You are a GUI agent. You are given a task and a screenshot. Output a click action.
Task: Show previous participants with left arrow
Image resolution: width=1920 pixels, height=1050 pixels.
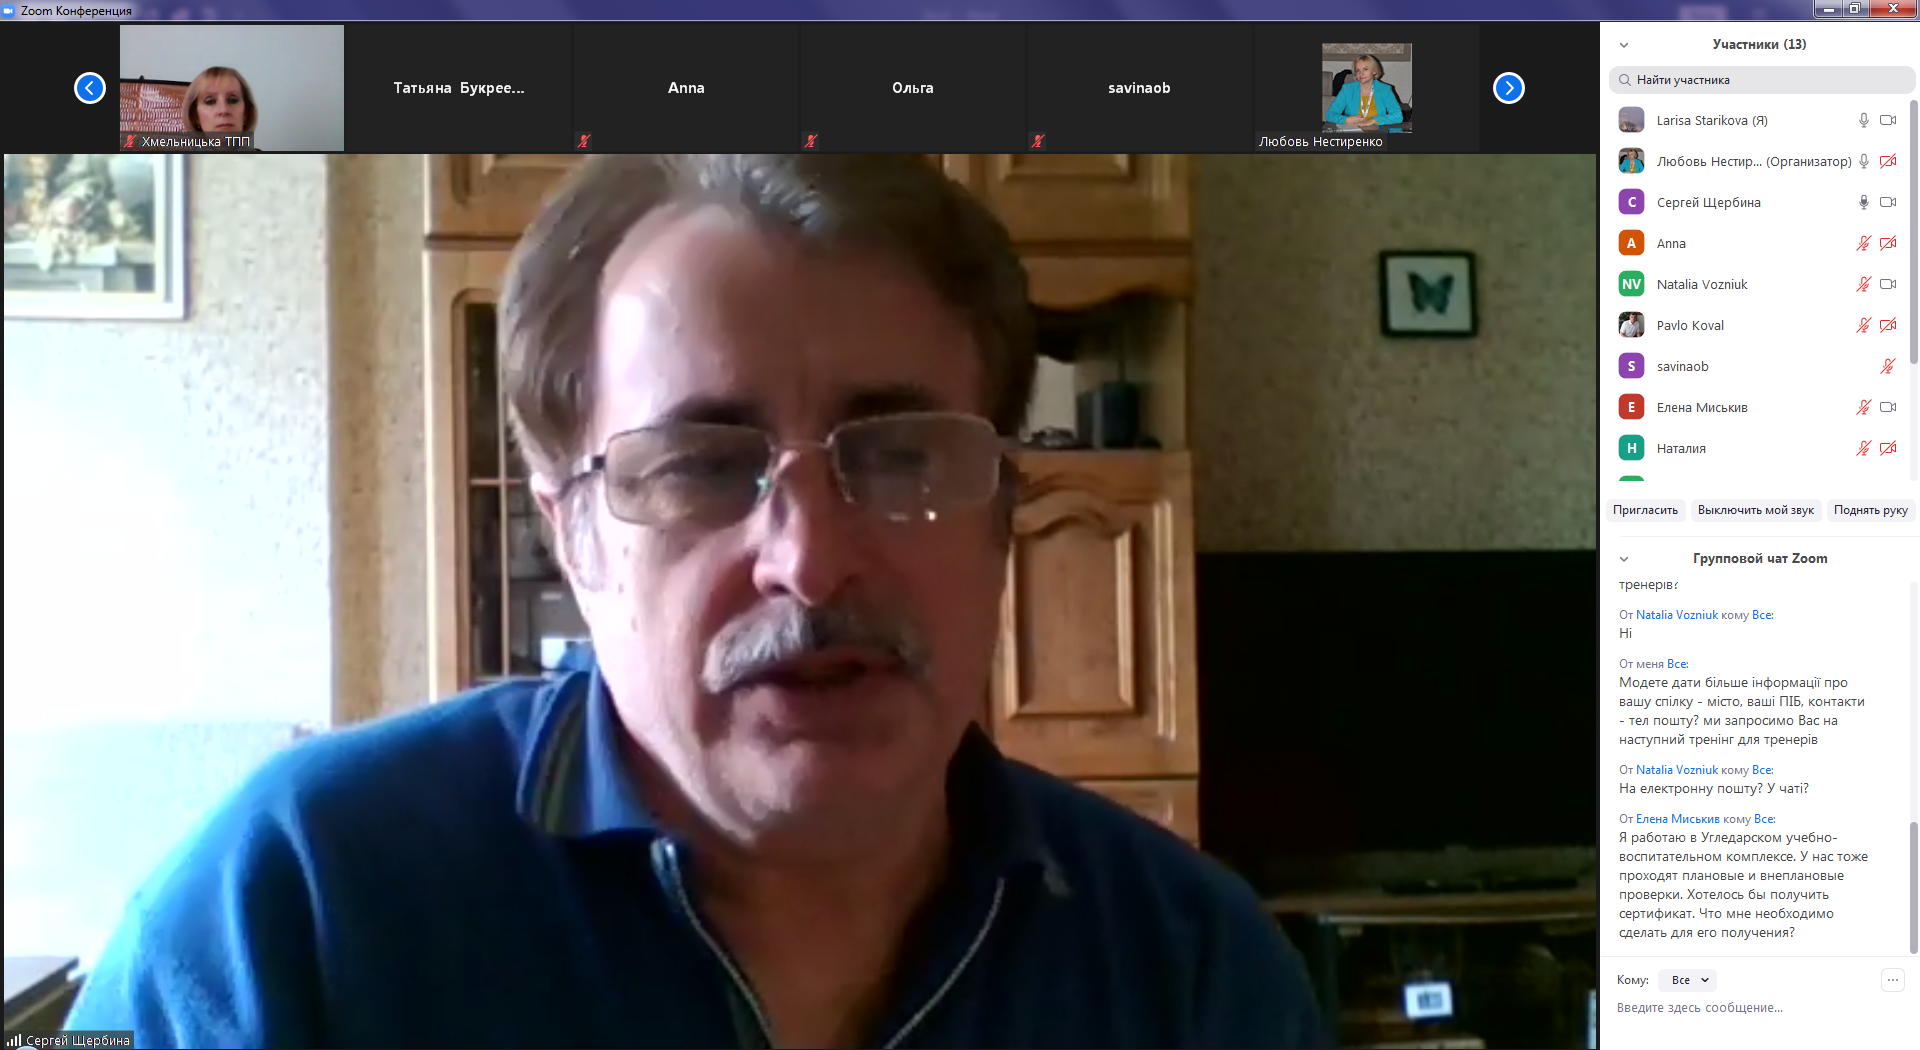pos(90,88)
